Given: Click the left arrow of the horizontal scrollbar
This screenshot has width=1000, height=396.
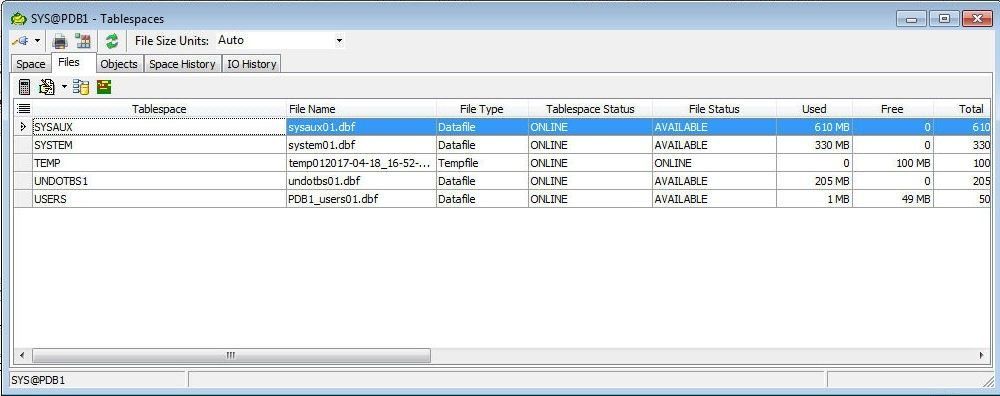Looking at the screenshot, I should point(22,355).
